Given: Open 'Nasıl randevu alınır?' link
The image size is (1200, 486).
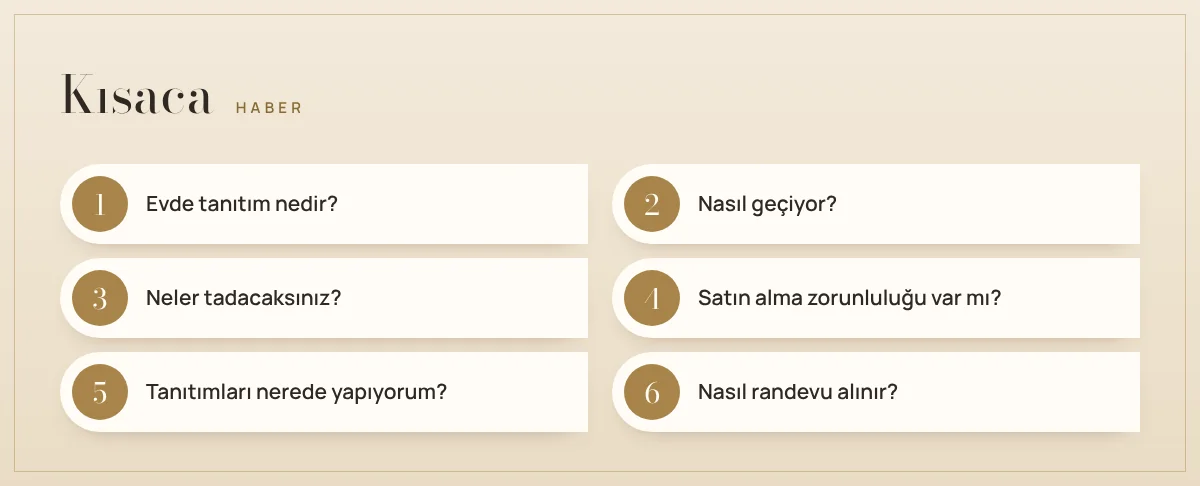Looking at the screenshot, I should pos(798,392).
